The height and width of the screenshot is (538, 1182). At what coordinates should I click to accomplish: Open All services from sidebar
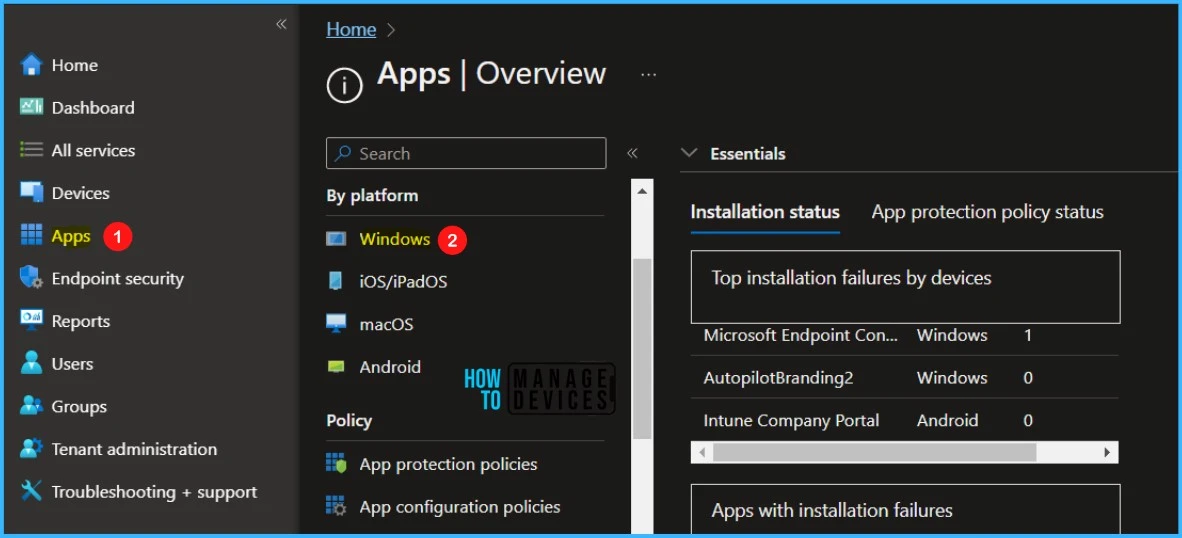[x=93, y=150]
